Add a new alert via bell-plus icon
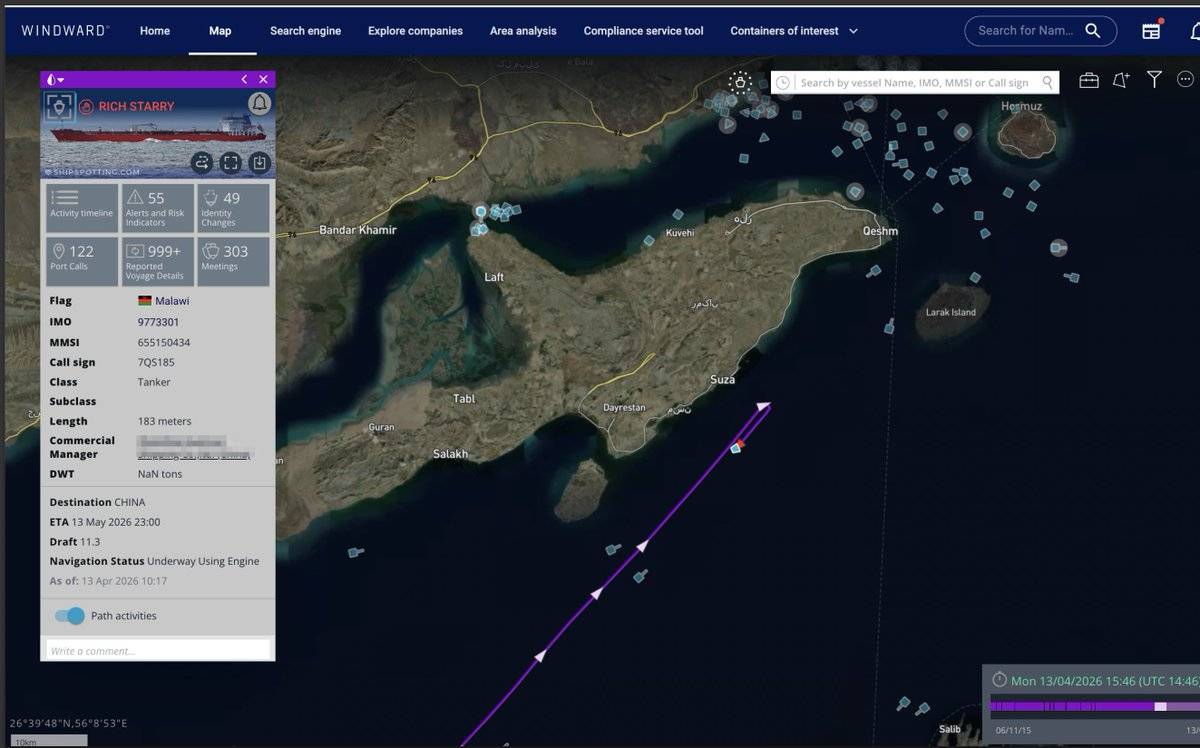The image size is (1200, 748). [1121, 80]
